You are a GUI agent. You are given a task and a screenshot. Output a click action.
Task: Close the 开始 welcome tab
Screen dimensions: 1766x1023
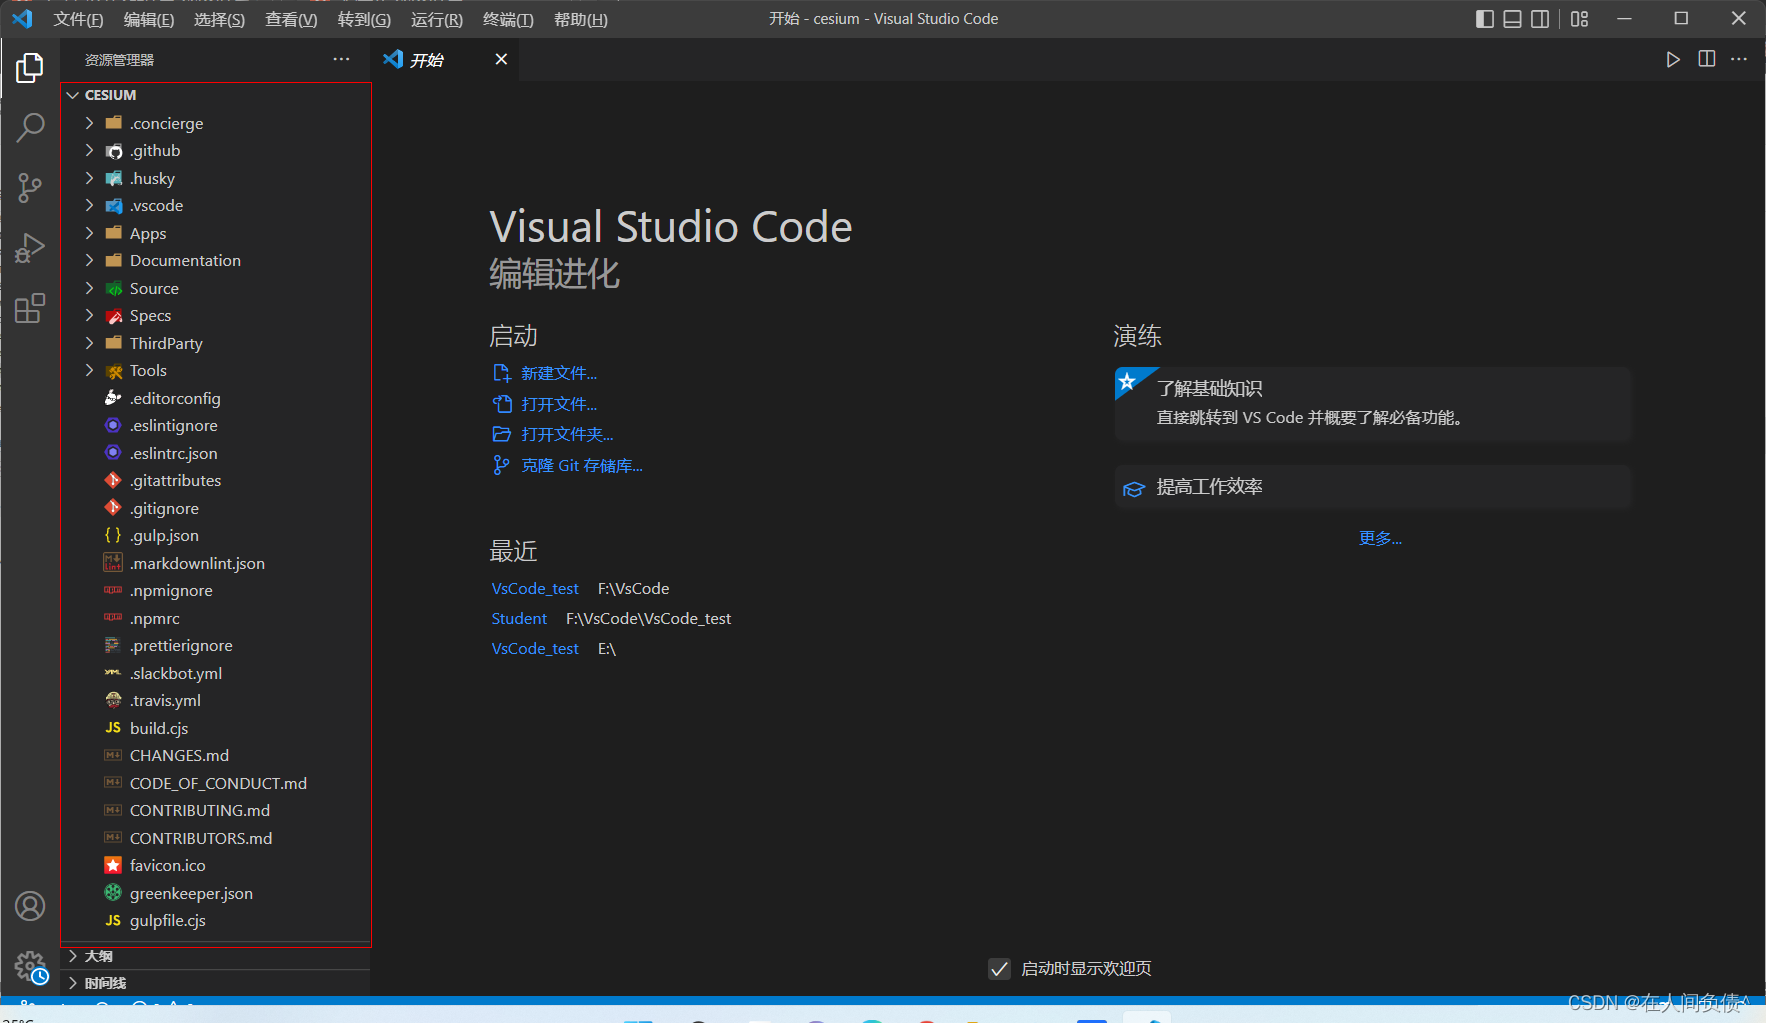click(x=501, y=60)
